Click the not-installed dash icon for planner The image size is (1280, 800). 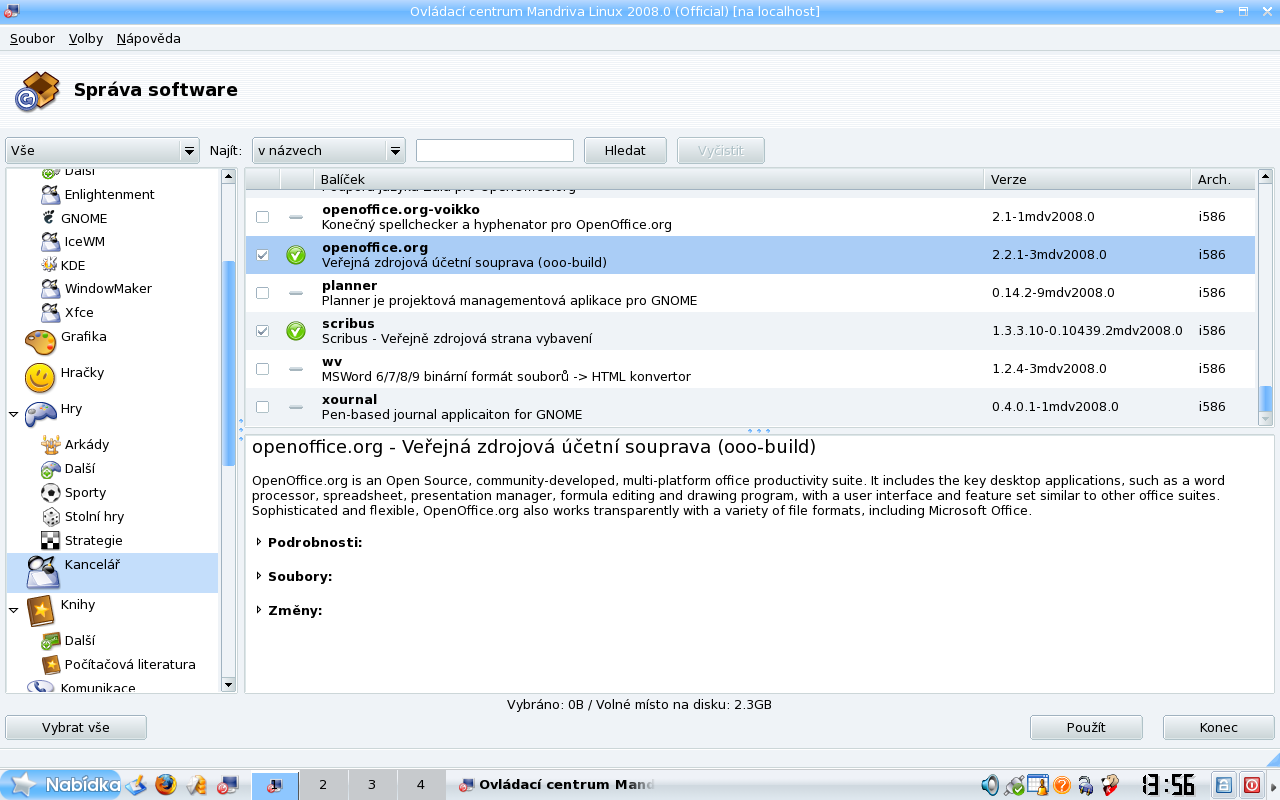[x=295, y=293]
